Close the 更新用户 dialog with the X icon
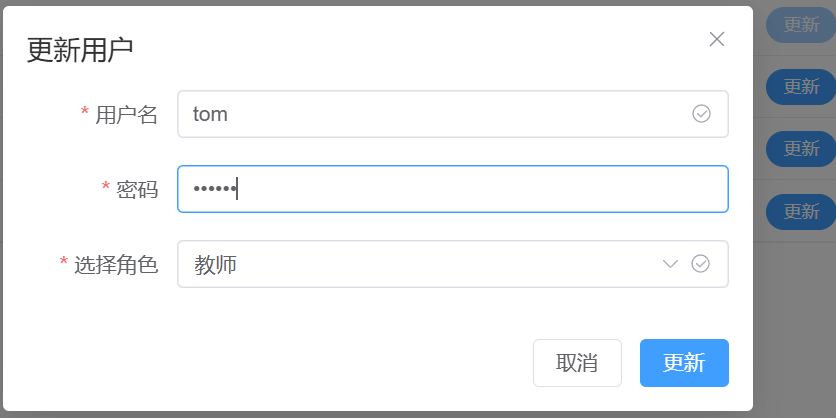Viewport: 836px width, 418px height. point(716,39)
